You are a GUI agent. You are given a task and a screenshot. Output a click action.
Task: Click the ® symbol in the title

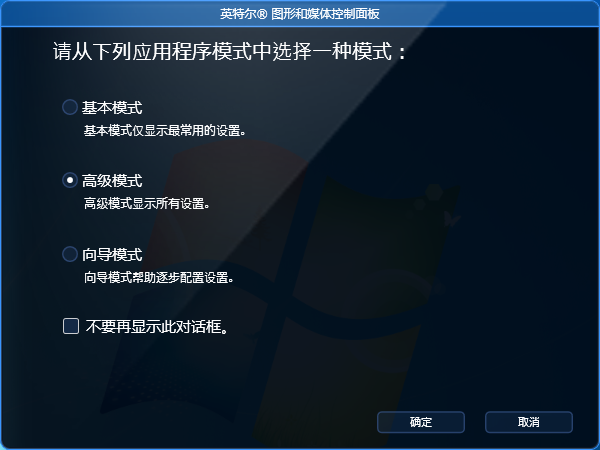(261, 14)
